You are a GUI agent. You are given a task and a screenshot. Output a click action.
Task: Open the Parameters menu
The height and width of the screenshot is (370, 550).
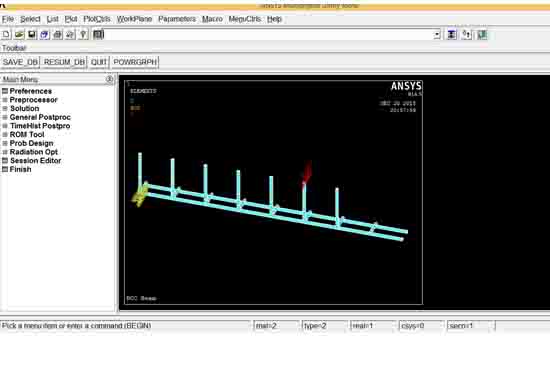coord(177,19)
